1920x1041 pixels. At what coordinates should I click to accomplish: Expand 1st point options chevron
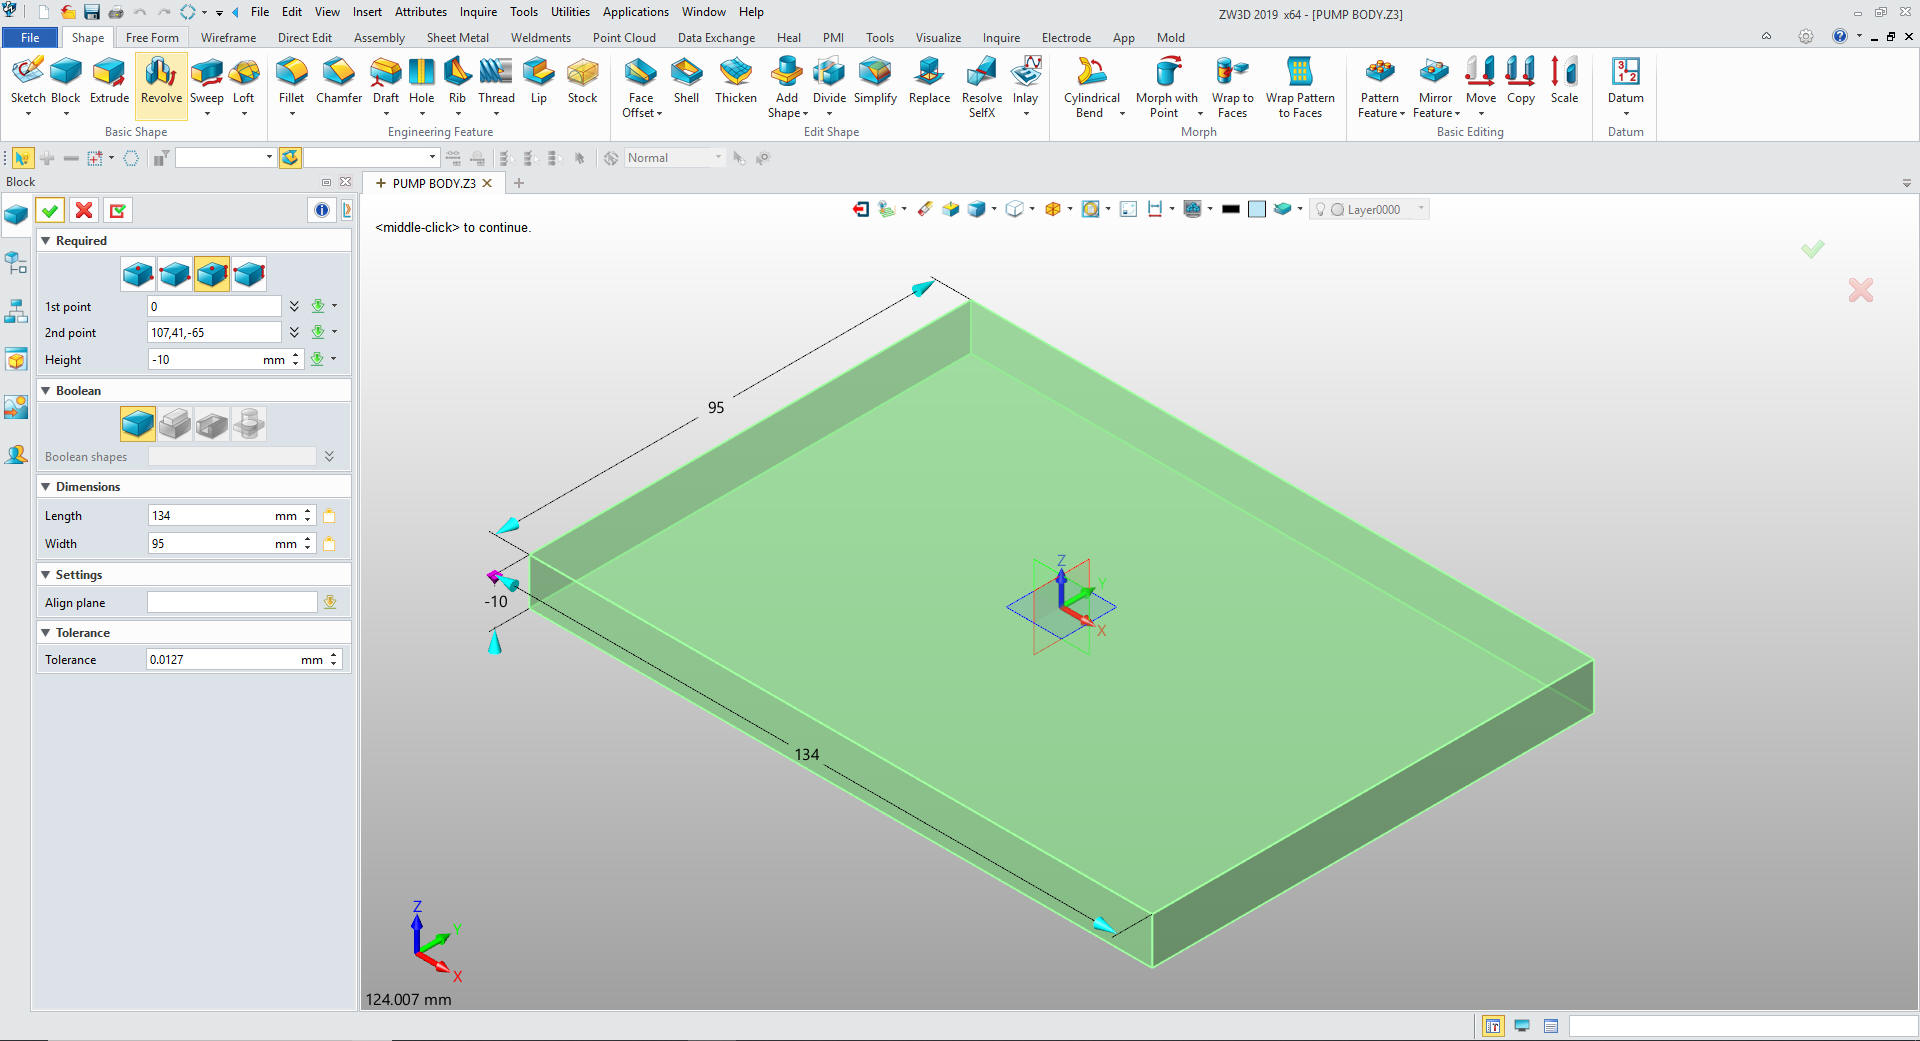click(294, 306)
